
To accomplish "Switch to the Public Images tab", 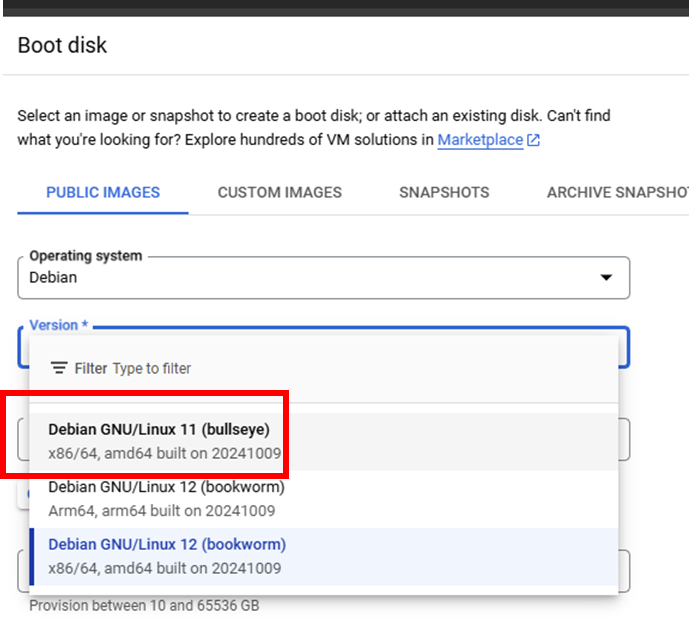I will click(x=103, y=192).
